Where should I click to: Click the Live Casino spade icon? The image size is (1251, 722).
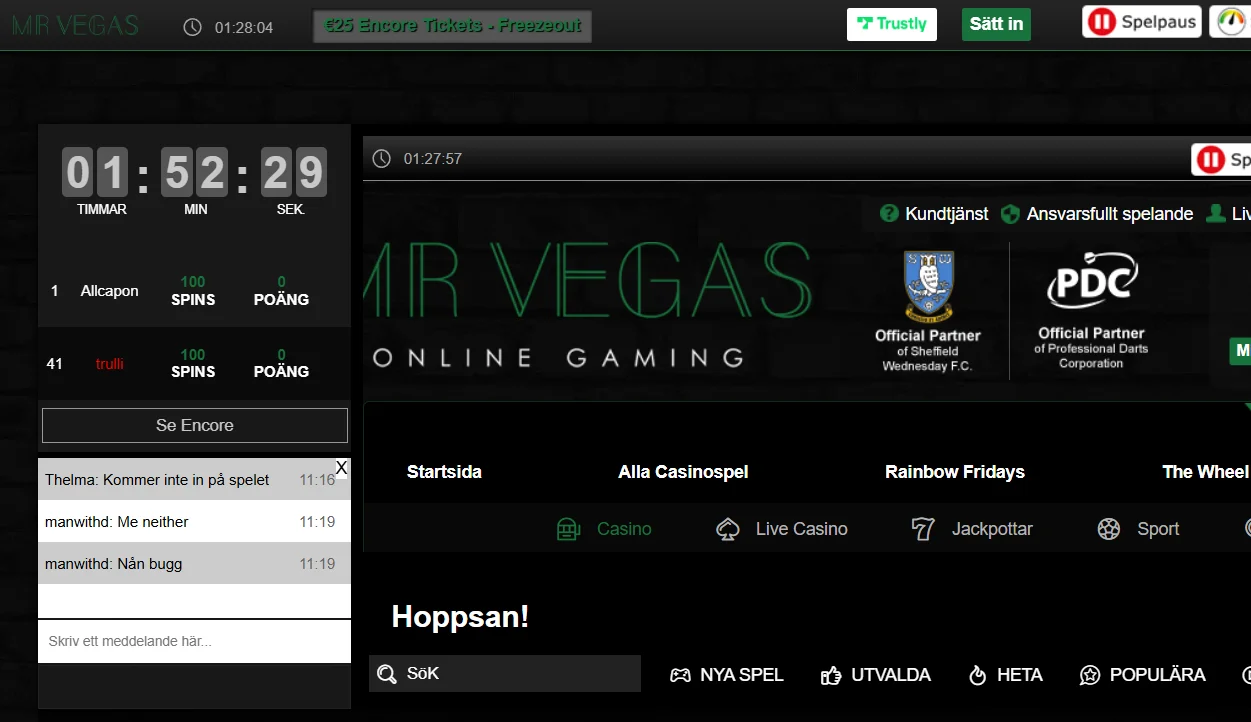click(x=728, y=529)
